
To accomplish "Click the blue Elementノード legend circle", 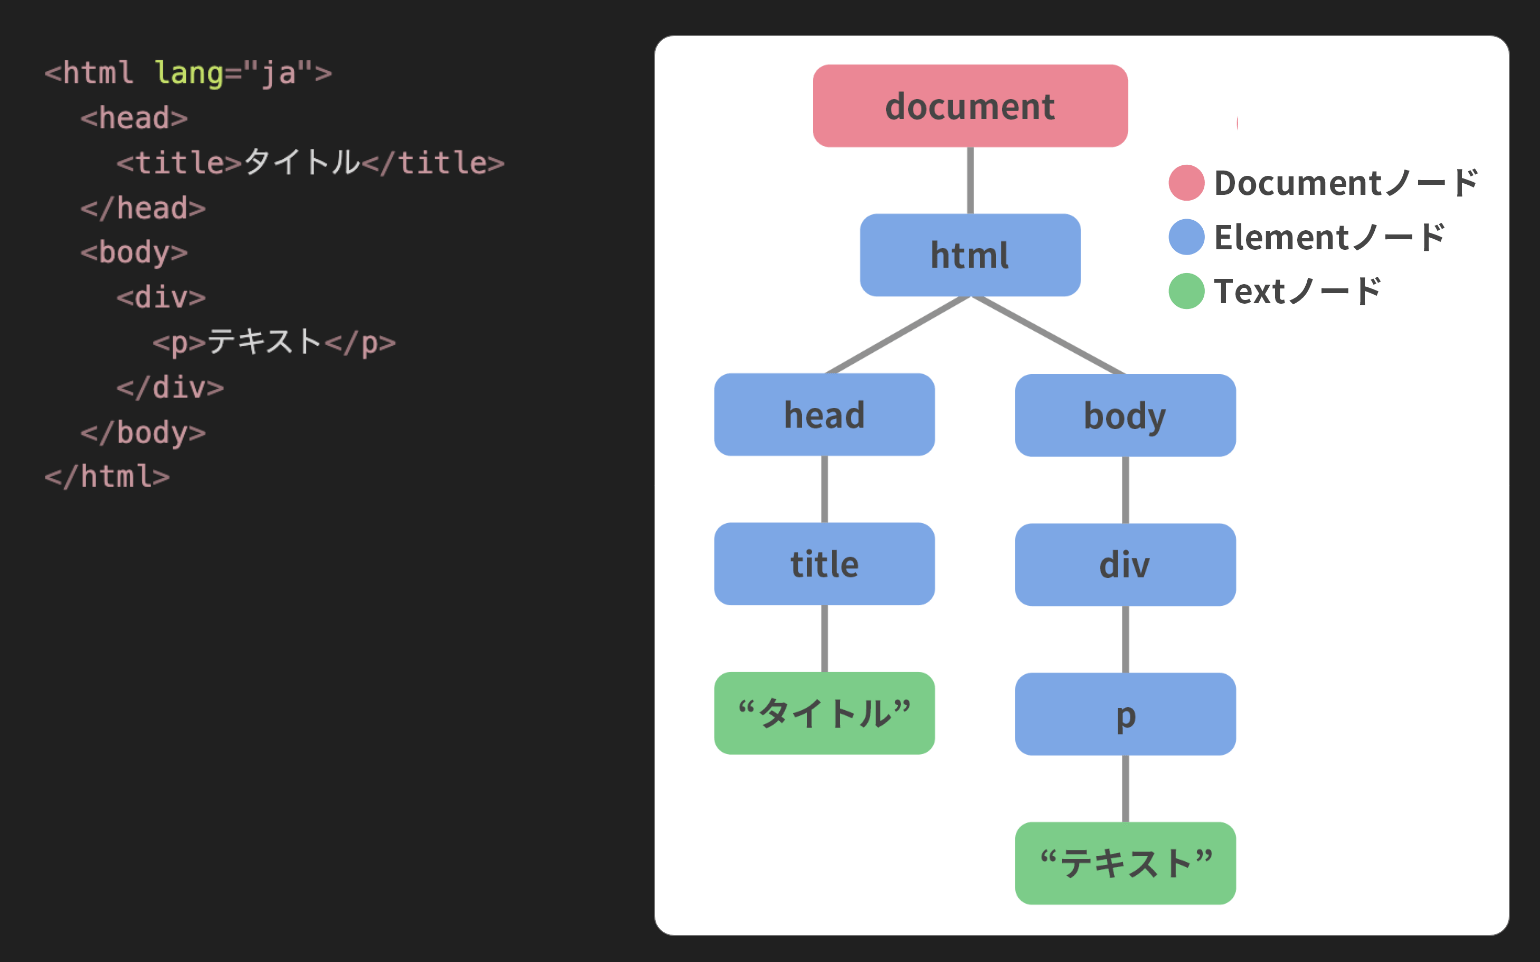I will tap(1186, 237).
